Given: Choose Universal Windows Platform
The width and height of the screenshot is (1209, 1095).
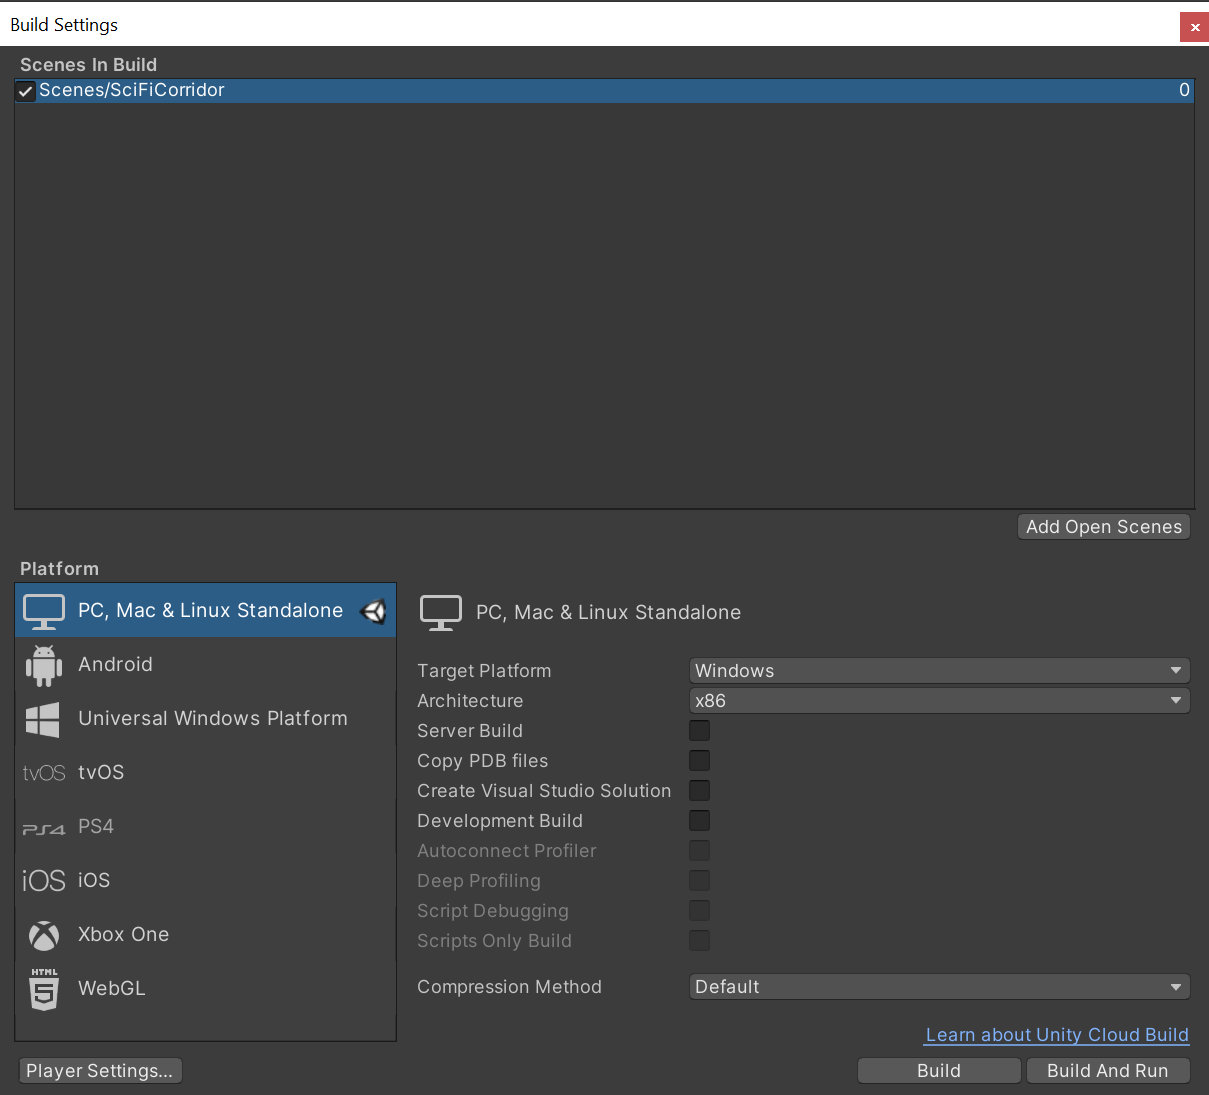Looking at the screenshot, I should 206,719.
